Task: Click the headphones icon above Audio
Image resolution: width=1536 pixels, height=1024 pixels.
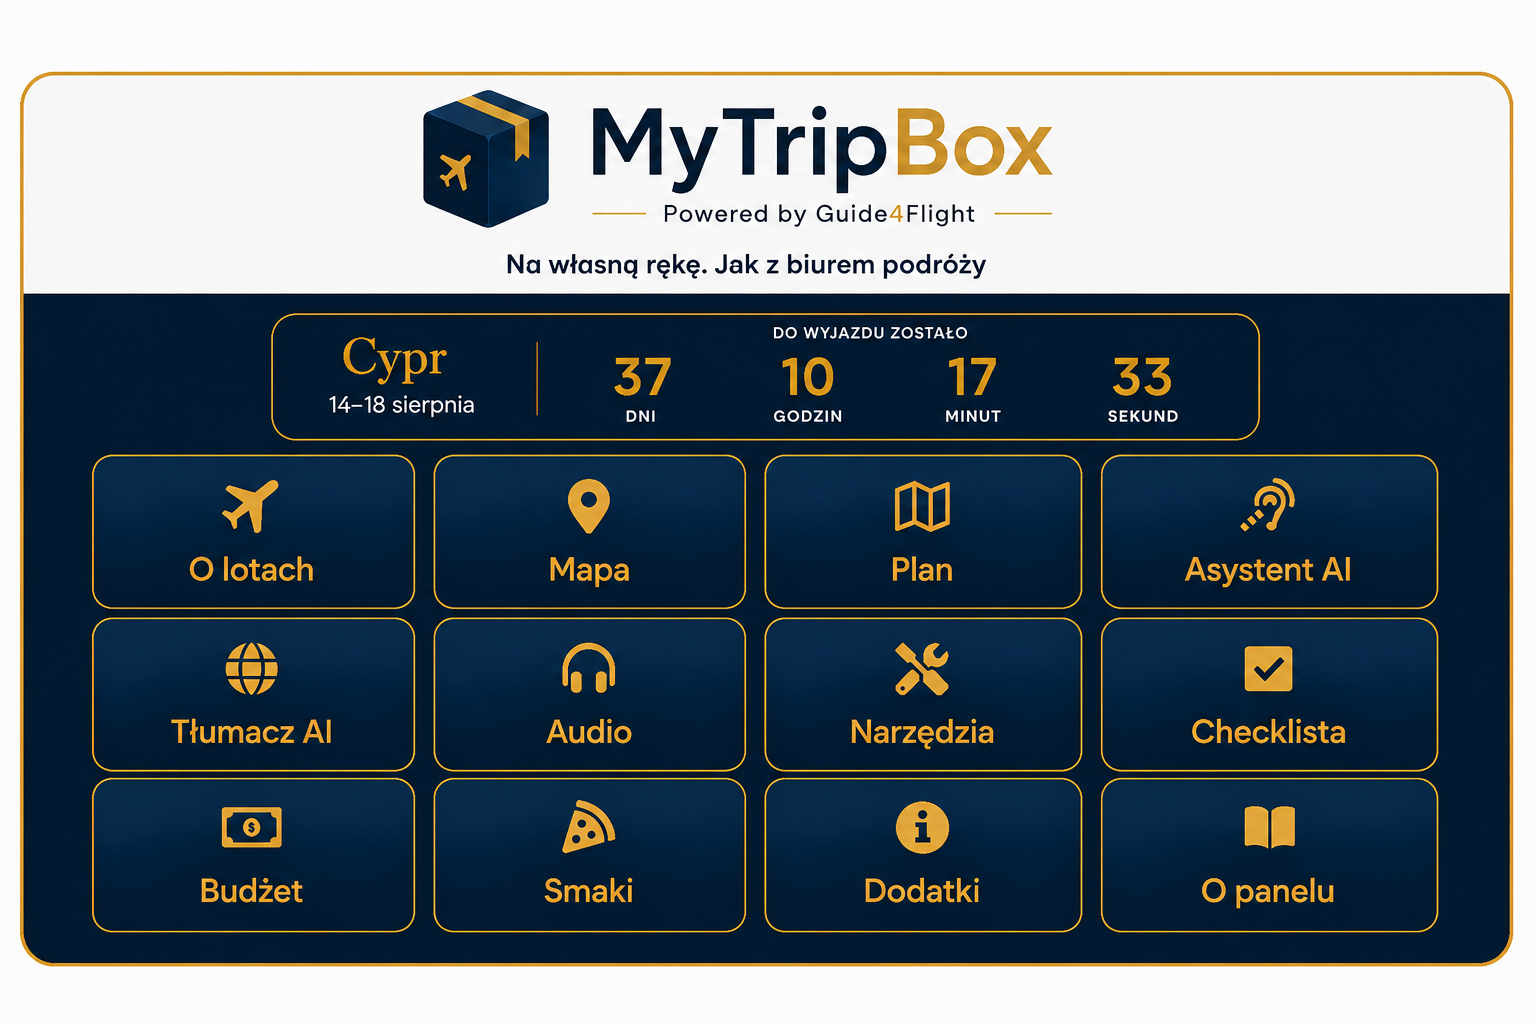Action: [589, 668]
